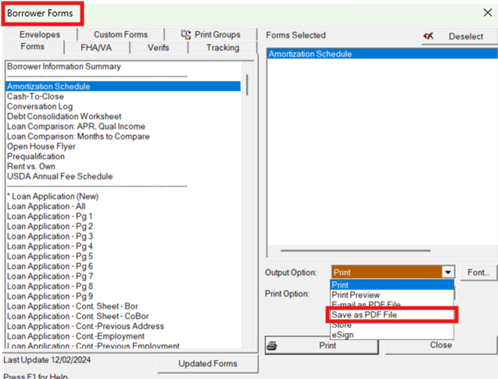This screenshot has height=379, width=498.
Task: Click the forms list vertical scrollbar thumb
Action: (247, 85)
